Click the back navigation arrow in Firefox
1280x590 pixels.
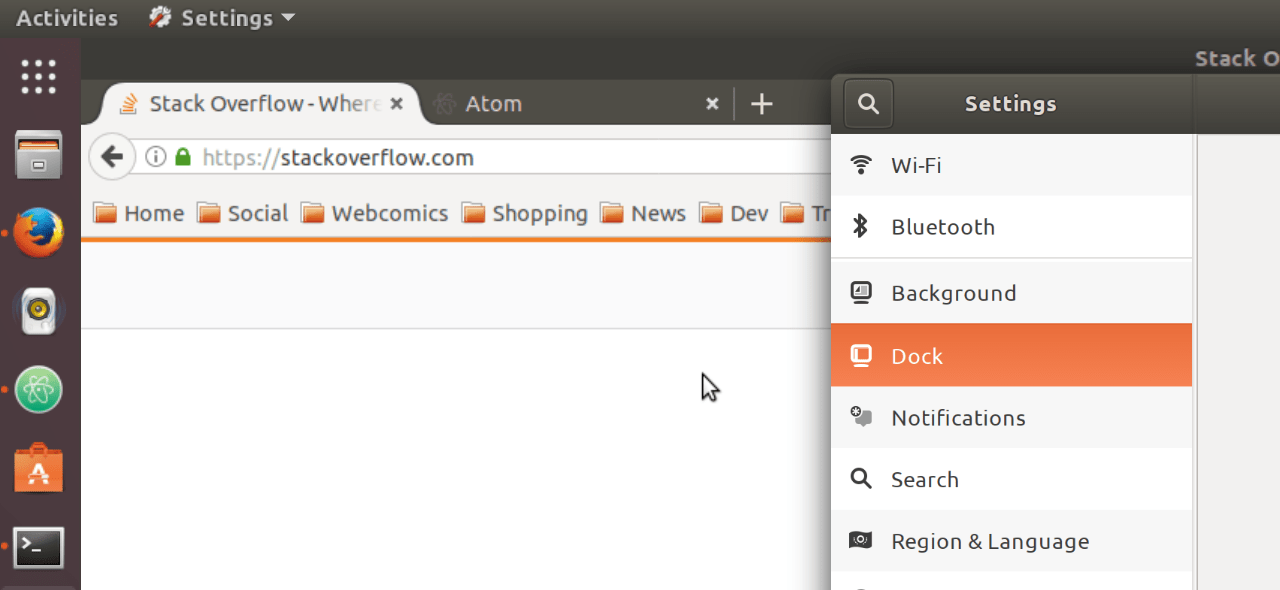[x=111, y=156]
